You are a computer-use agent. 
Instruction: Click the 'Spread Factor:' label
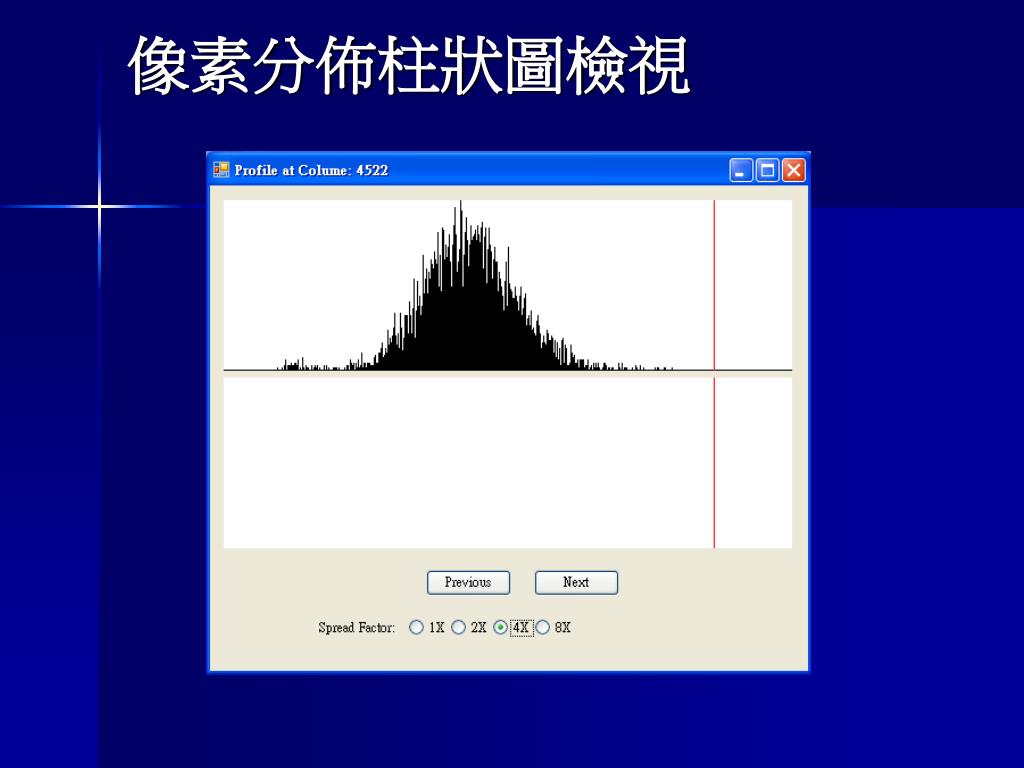pyautogui.click(x=357, y=628)
